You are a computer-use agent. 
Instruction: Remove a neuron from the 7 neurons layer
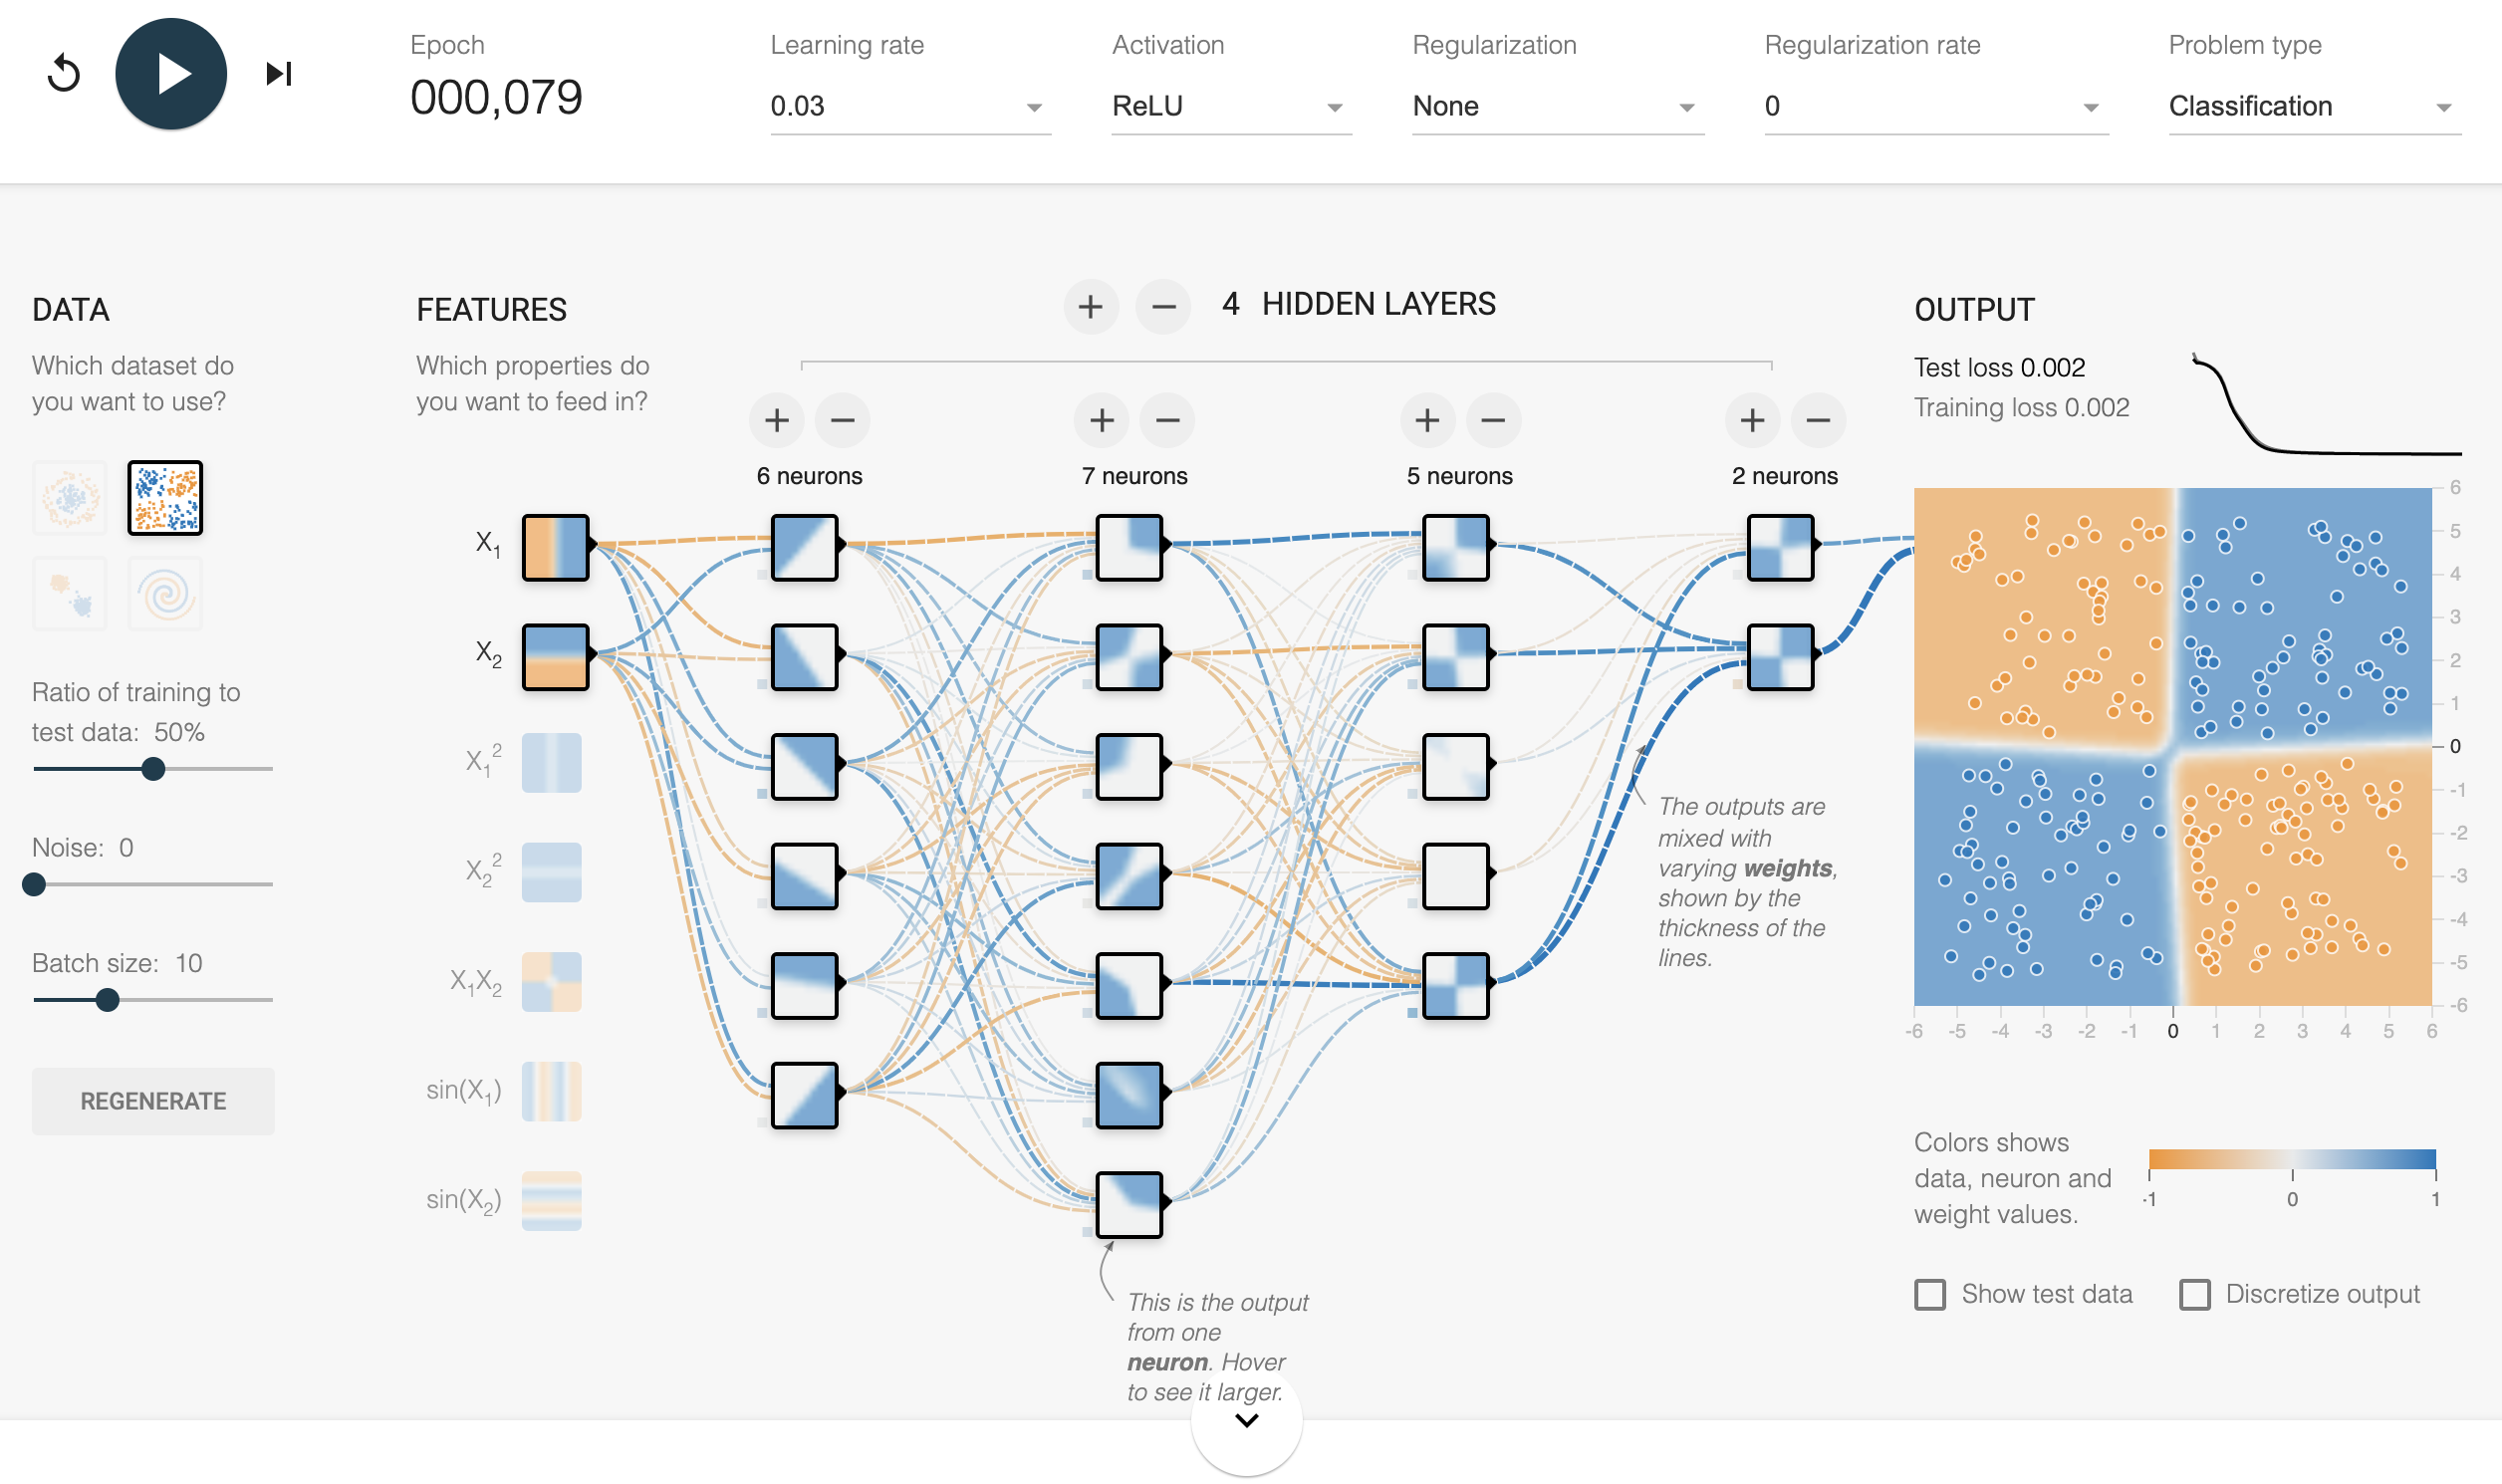point(1167,420)
